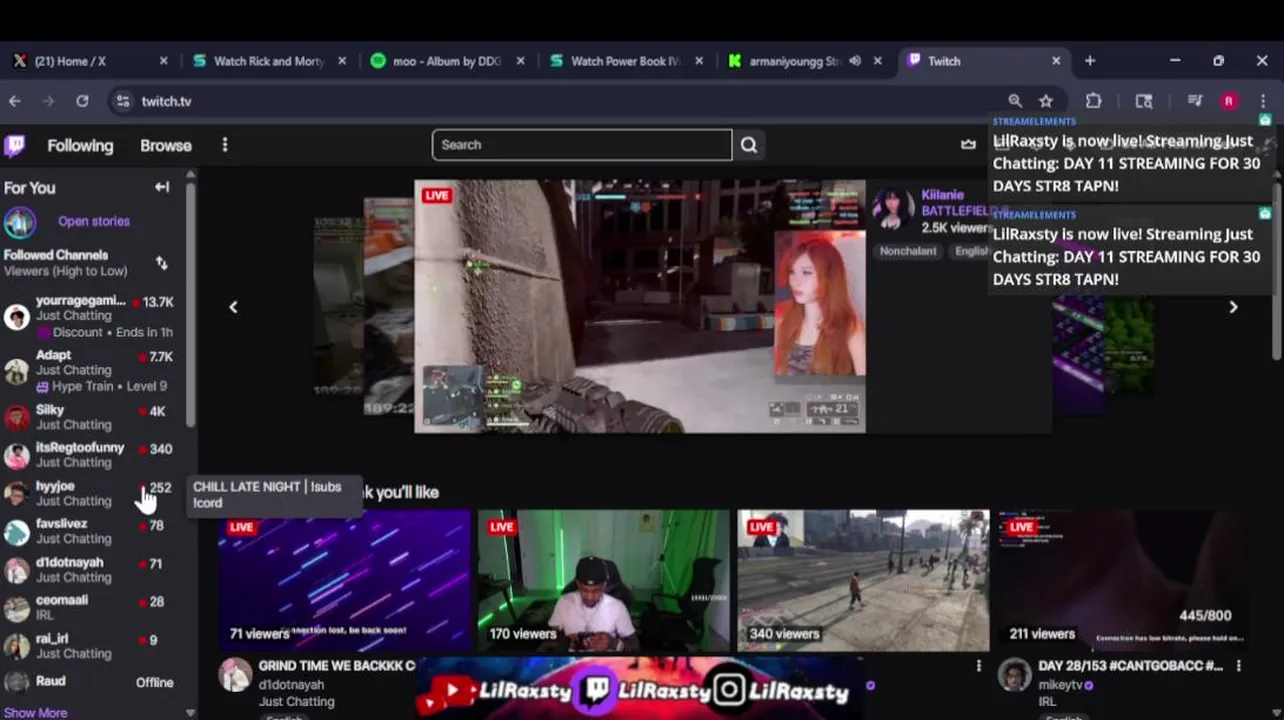Open the Following page
Image resolution: width=1284 pixels, height=720 pixels.
80,146
